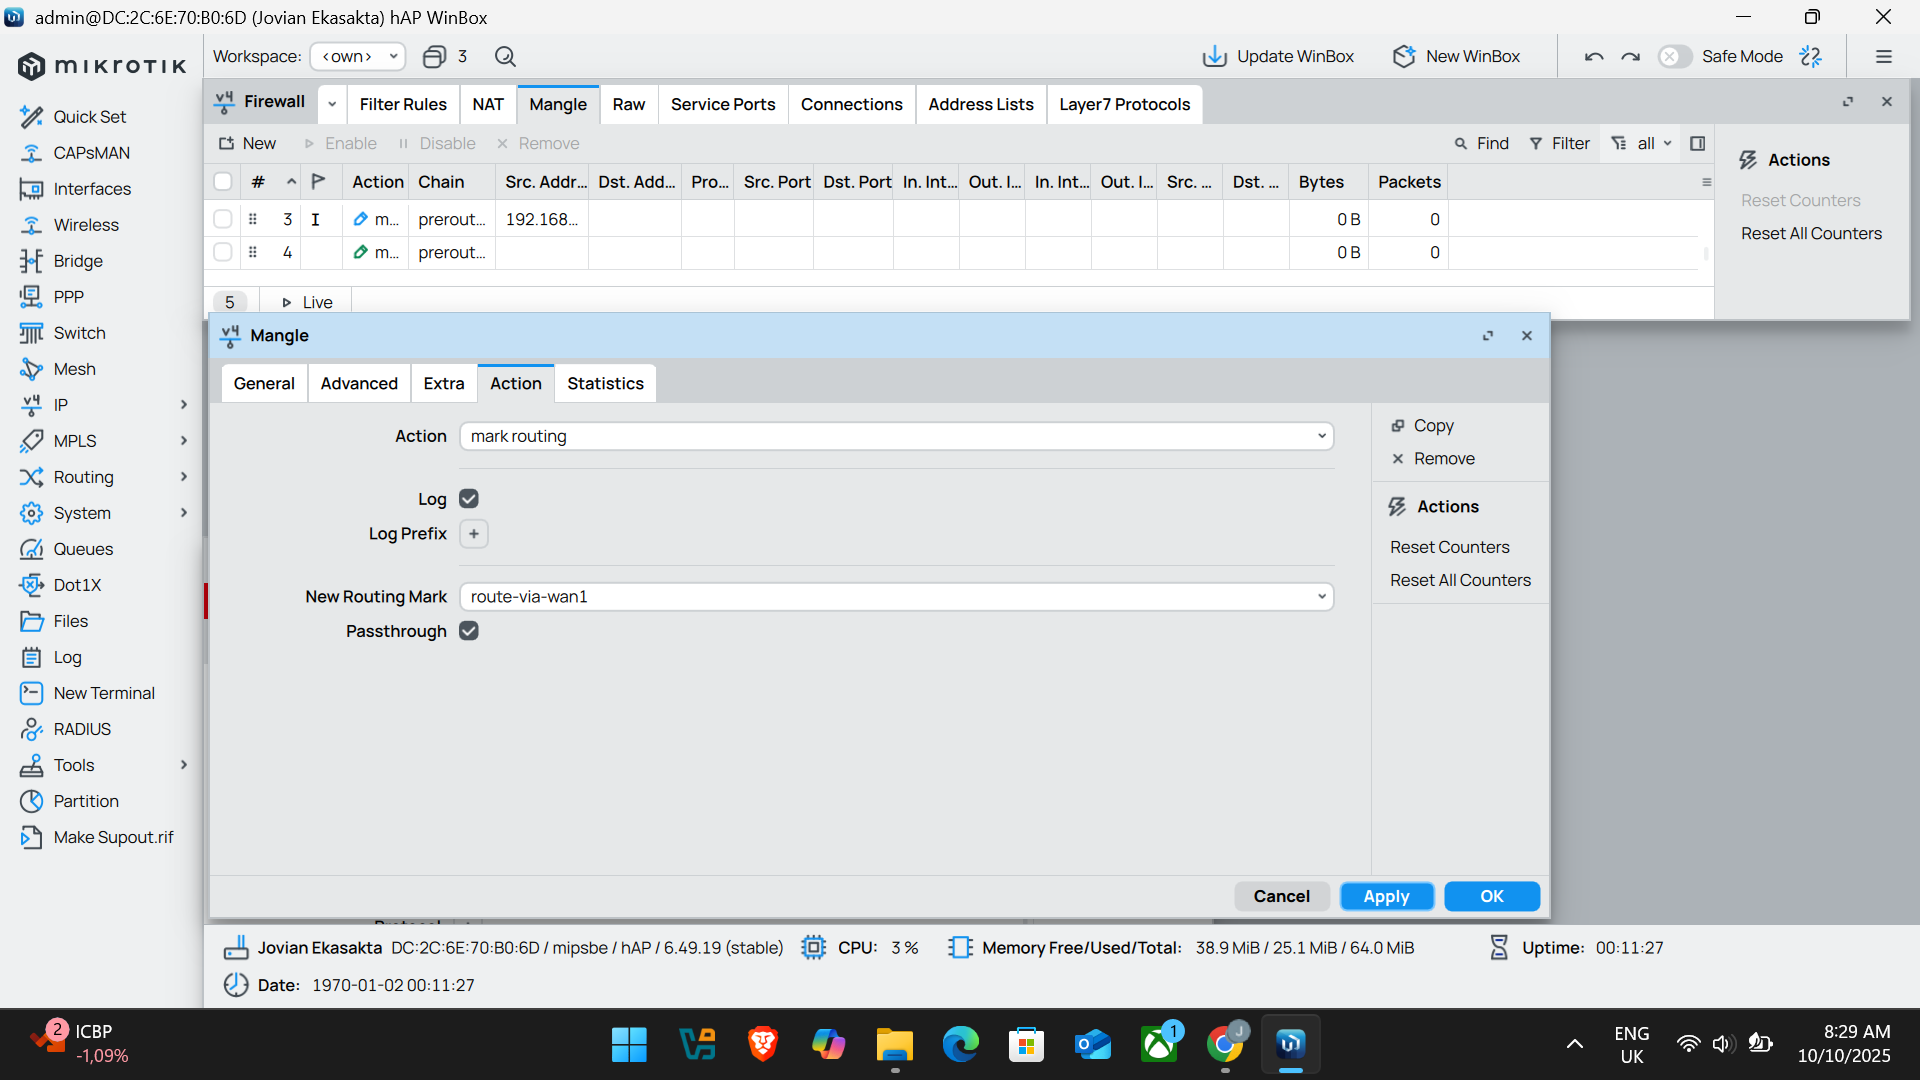Image resolution: width=1920 pixels, height=1080 pixels.
Task: Open the PPP section
Action: point(68,297)
